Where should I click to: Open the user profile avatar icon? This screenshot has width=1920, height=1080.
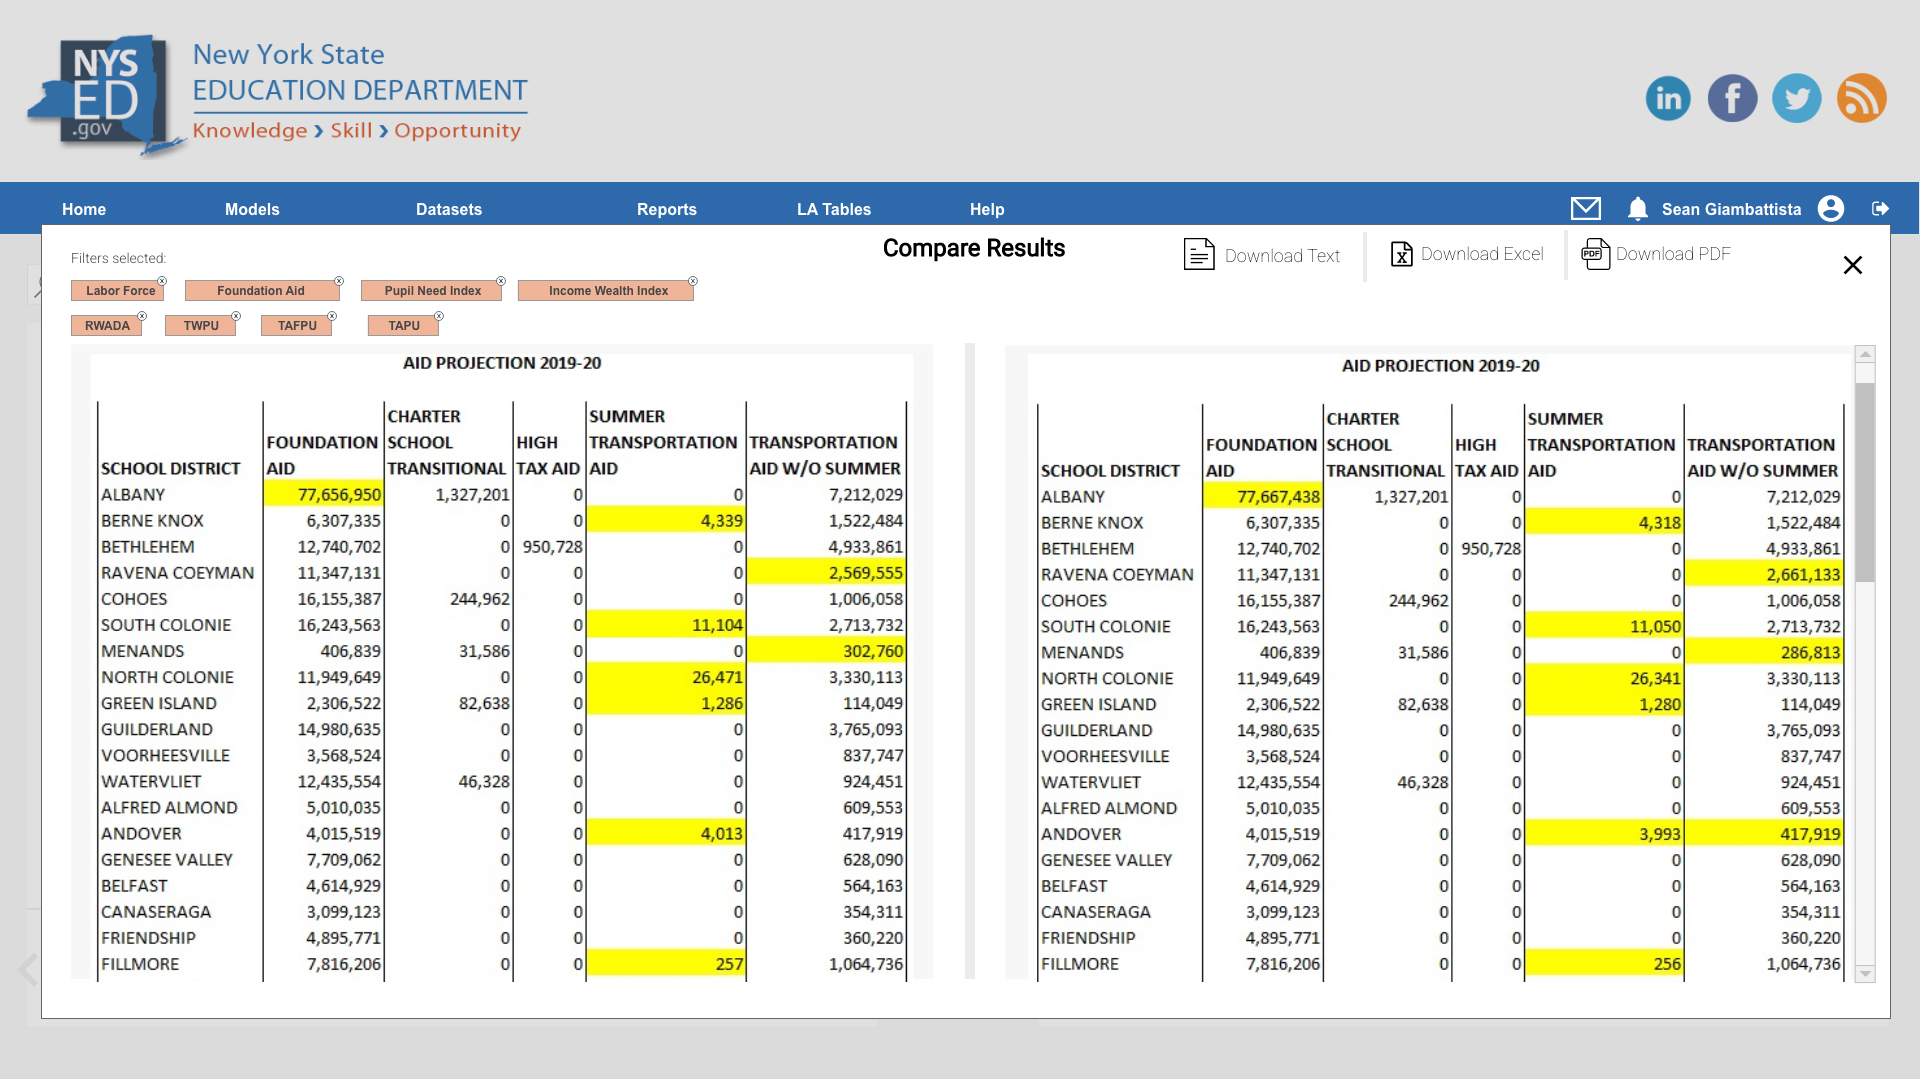click(x=1831, y=208)
